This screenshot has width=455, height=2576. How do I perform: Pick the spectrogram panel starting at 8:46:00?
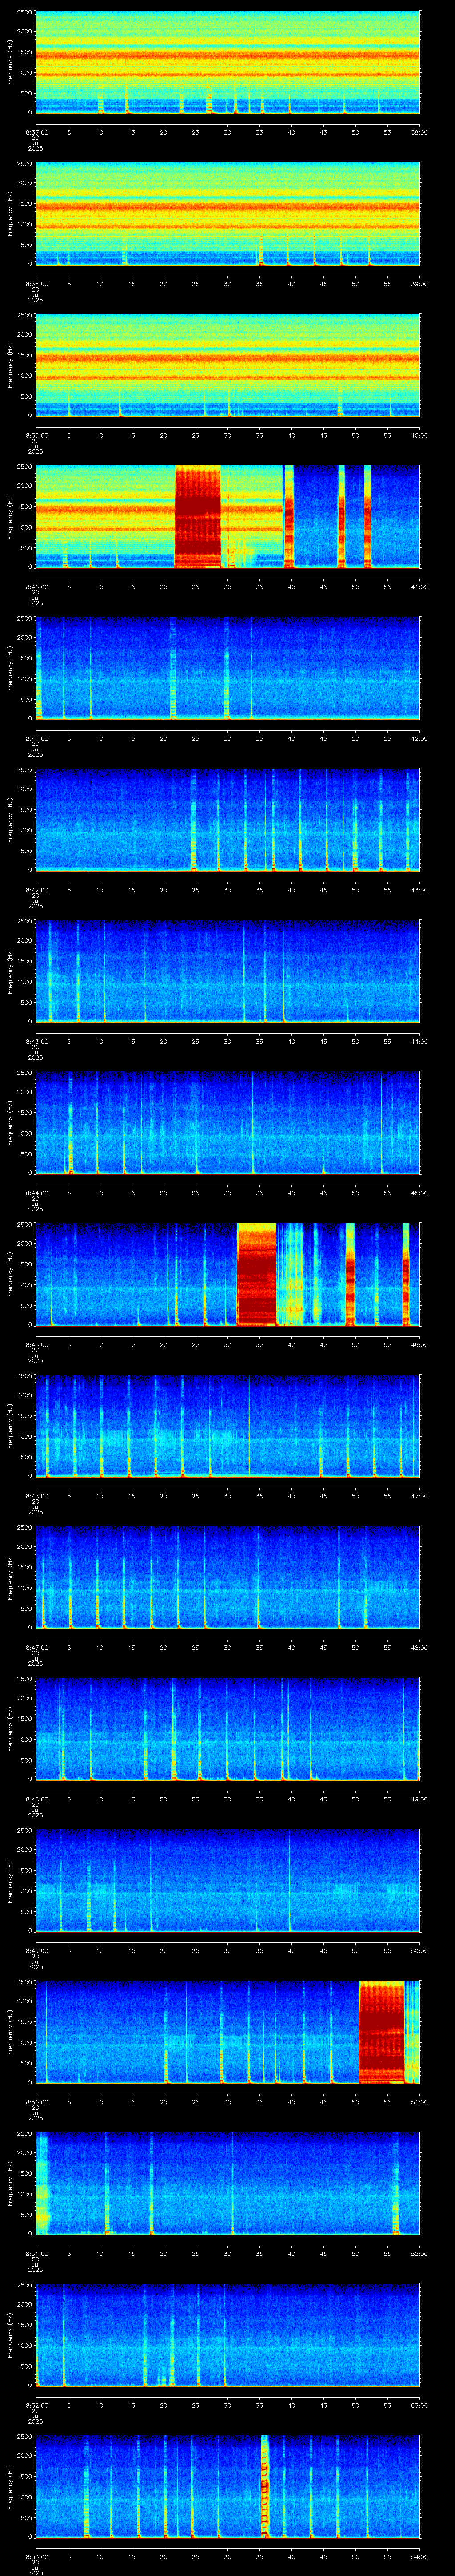228,1426
